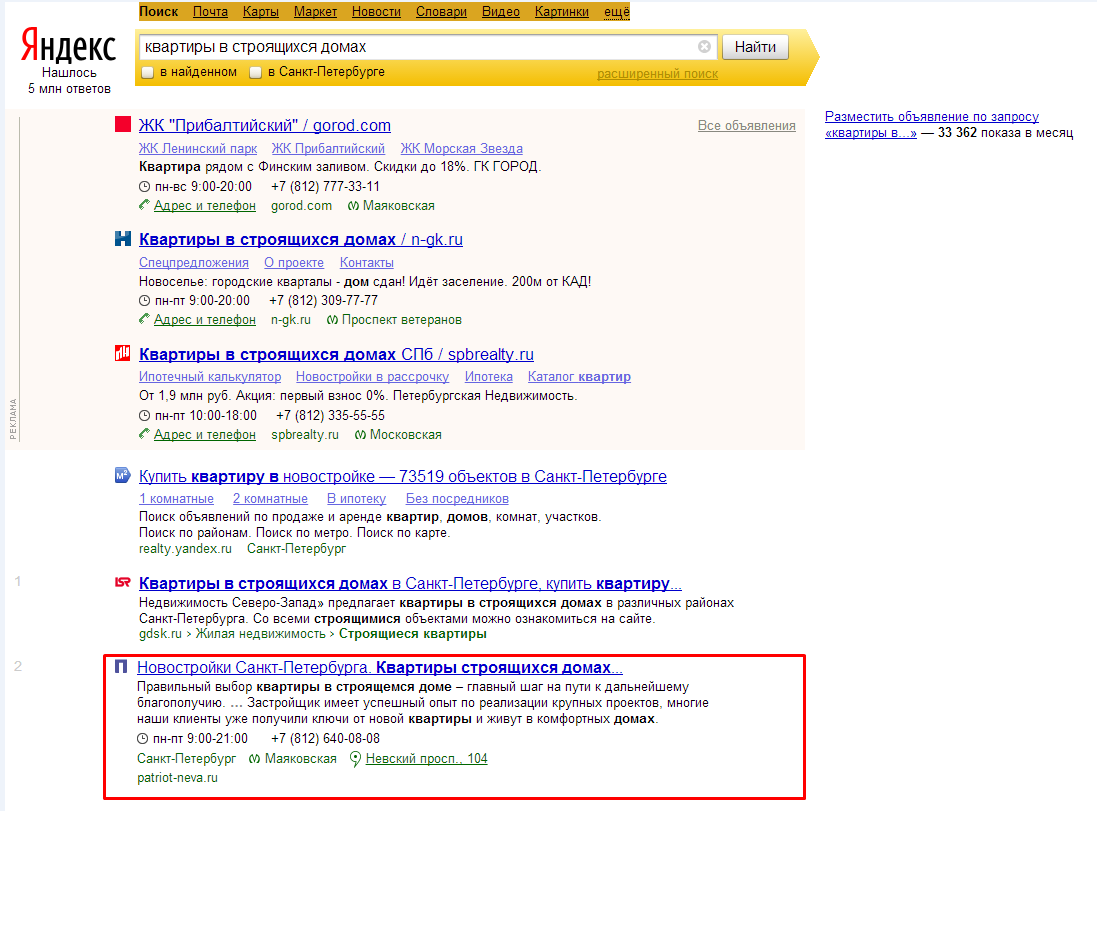Viewport: 1097px width, 927px height.
Task: Open Ипотечный калькулятор sitelink
Action: (210, 377)
